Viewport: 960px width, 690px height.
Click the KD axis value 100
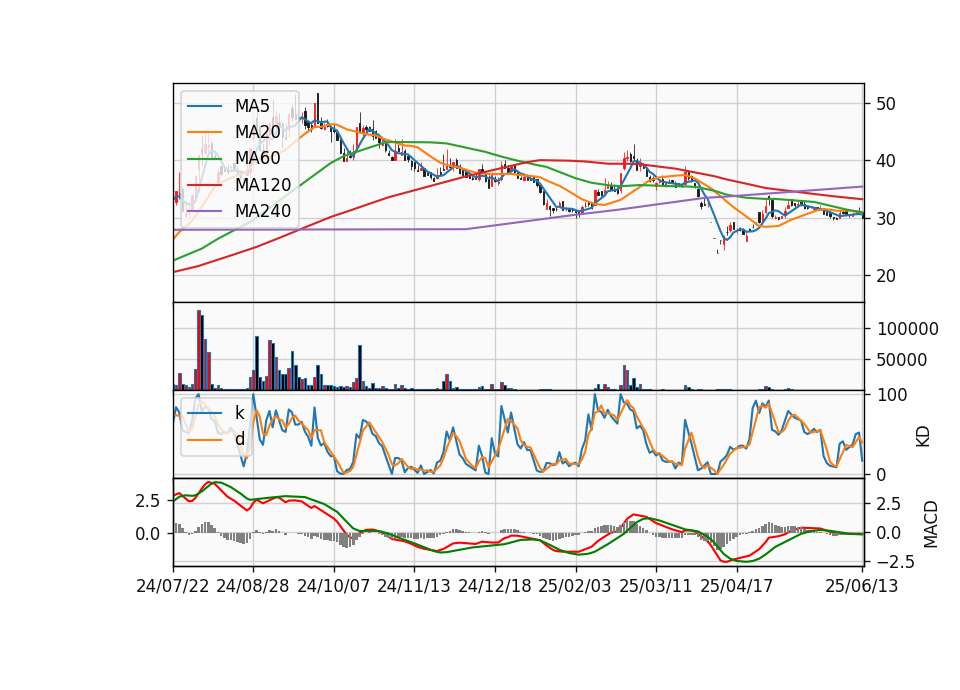892,395
